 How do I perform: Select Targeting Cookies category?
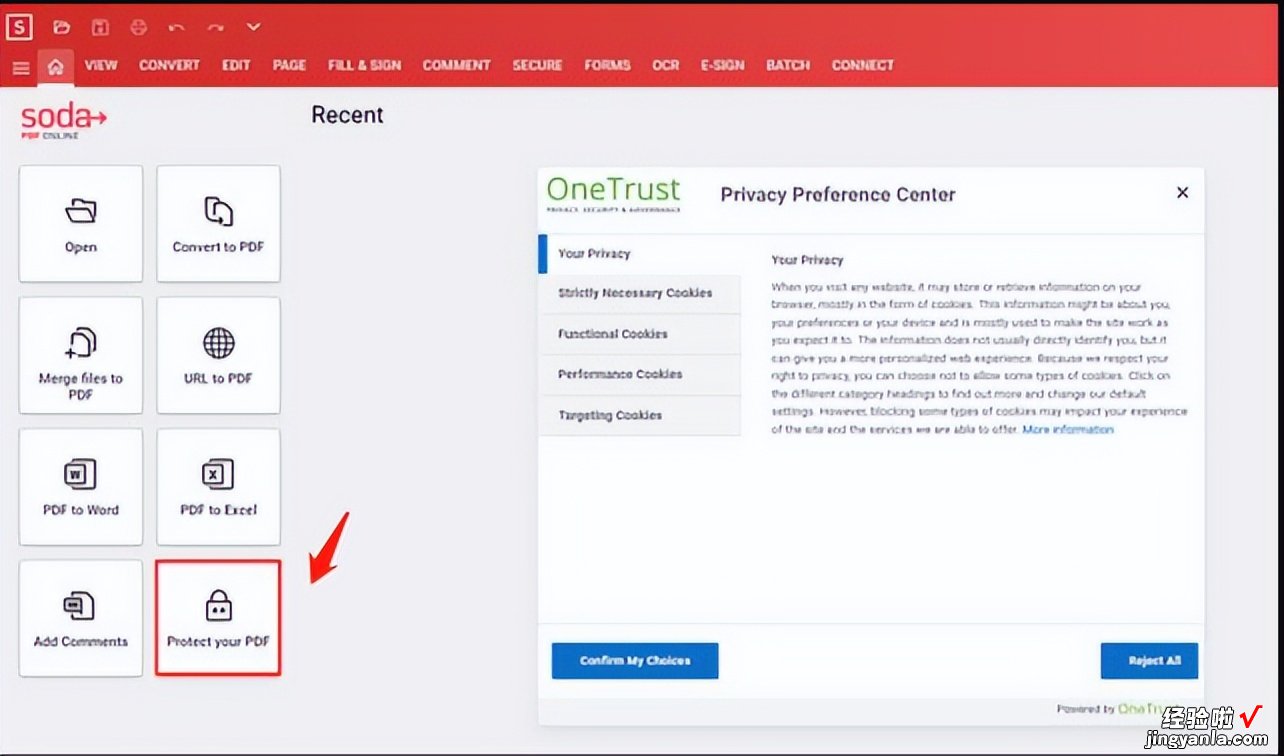coord(640,416)
